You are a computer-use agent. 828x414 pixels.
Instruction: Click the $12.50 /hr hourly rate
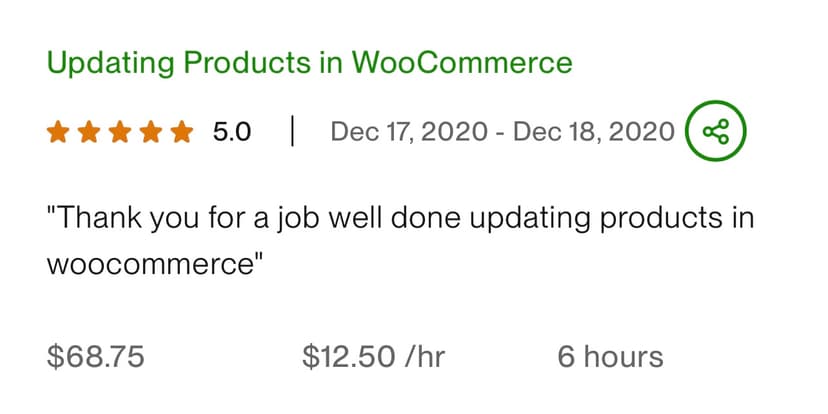point(374,356)
